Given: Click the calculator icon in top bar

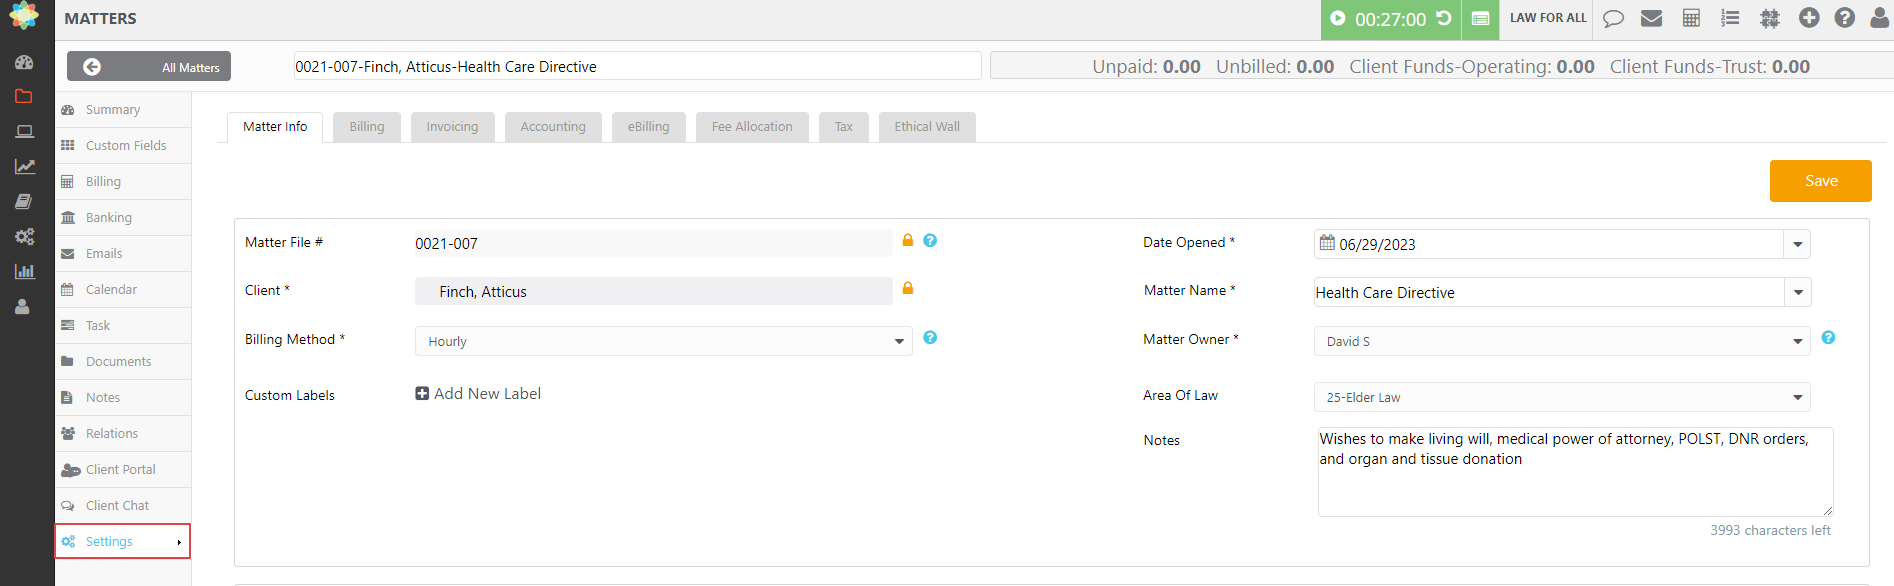Looking at the screenshot, I should [x=1691, y=19].
